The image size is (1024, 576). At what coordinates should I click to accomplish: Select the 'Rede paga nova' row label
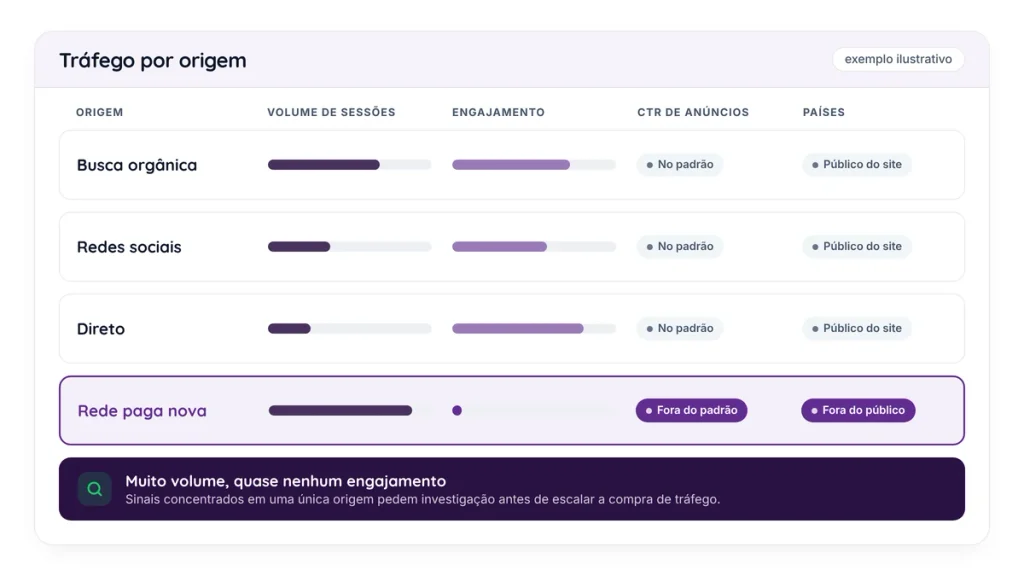(142, 411)
